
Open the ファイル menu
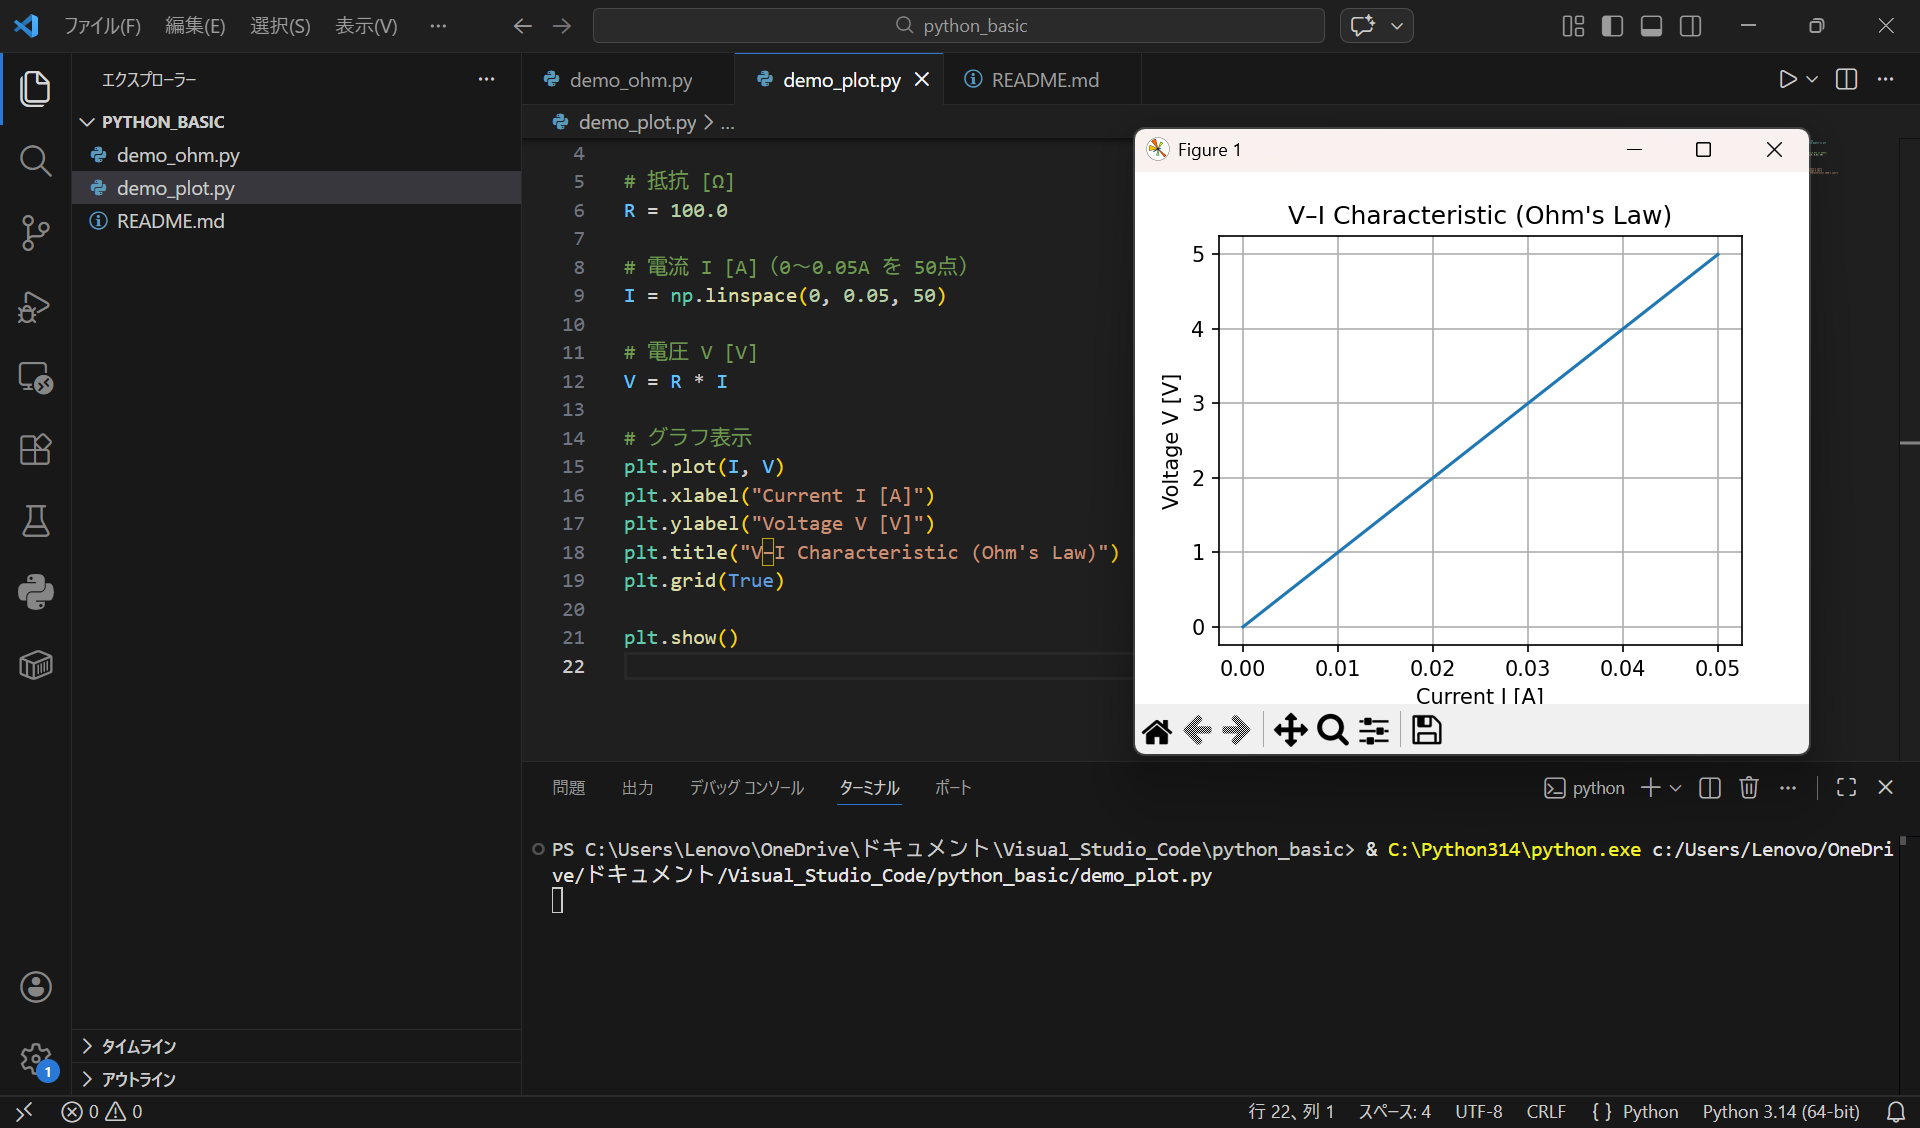[x=103, y=26]
